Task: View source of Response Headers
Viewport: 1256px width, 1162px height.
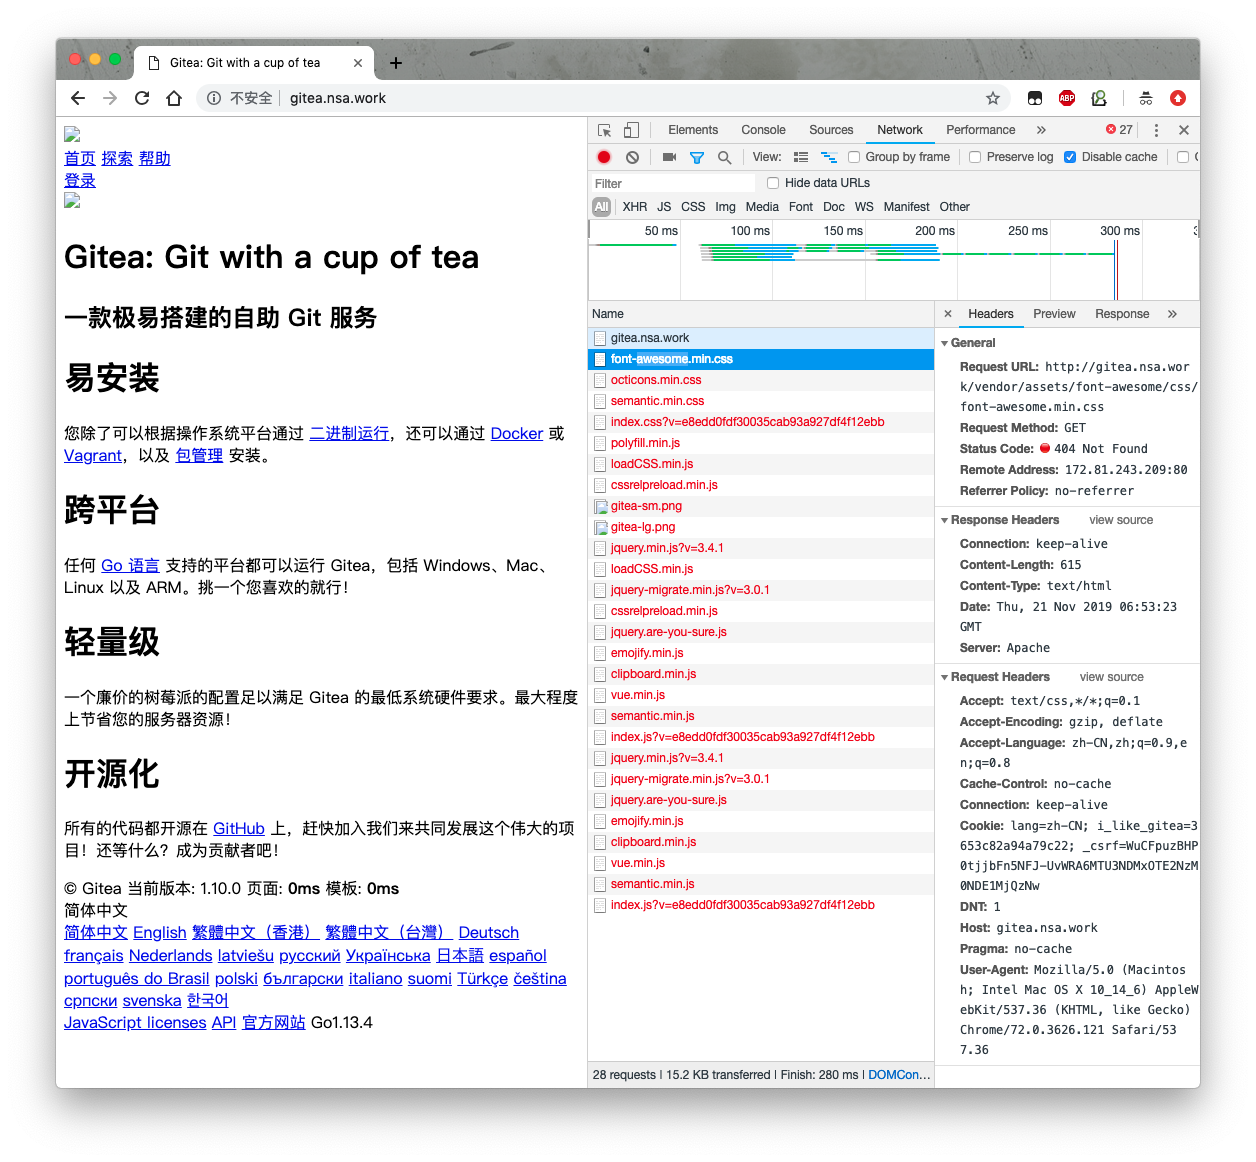Action: [x=1121, y=520]
